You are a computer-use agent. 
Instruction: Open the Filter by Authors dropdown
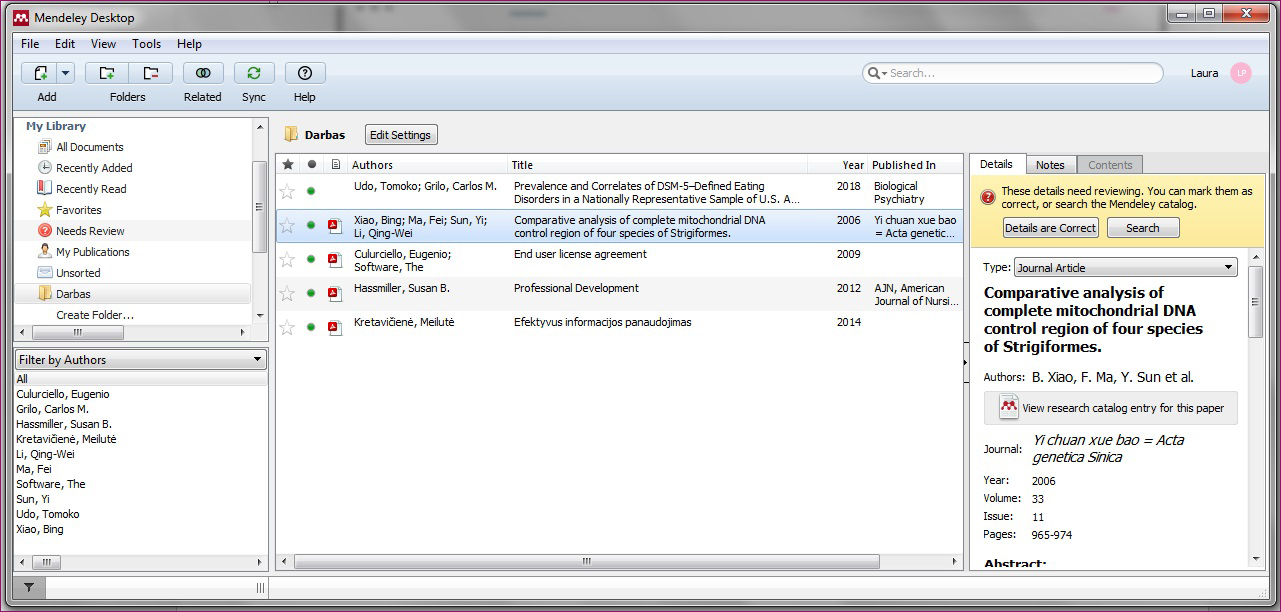[x=141, y=360]
